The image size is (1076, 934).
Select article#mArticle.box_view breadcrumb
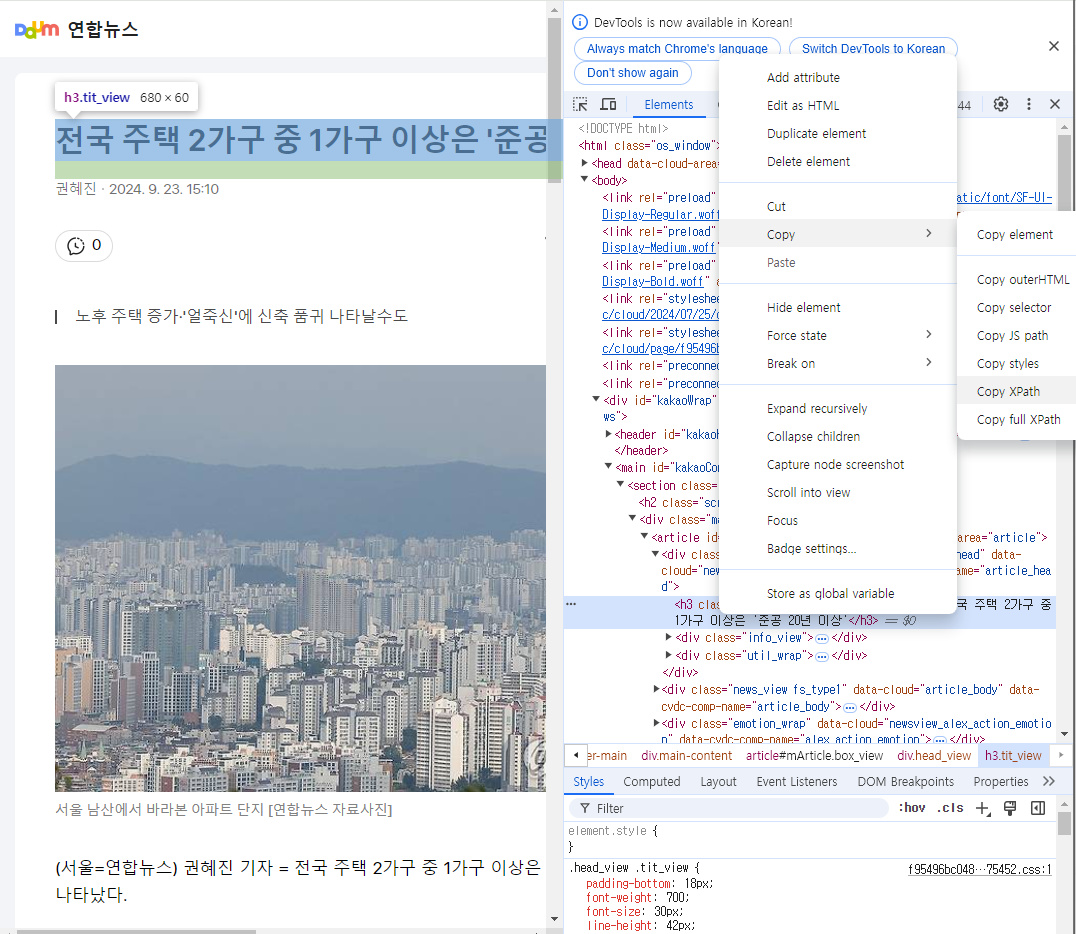pos(815,756)
